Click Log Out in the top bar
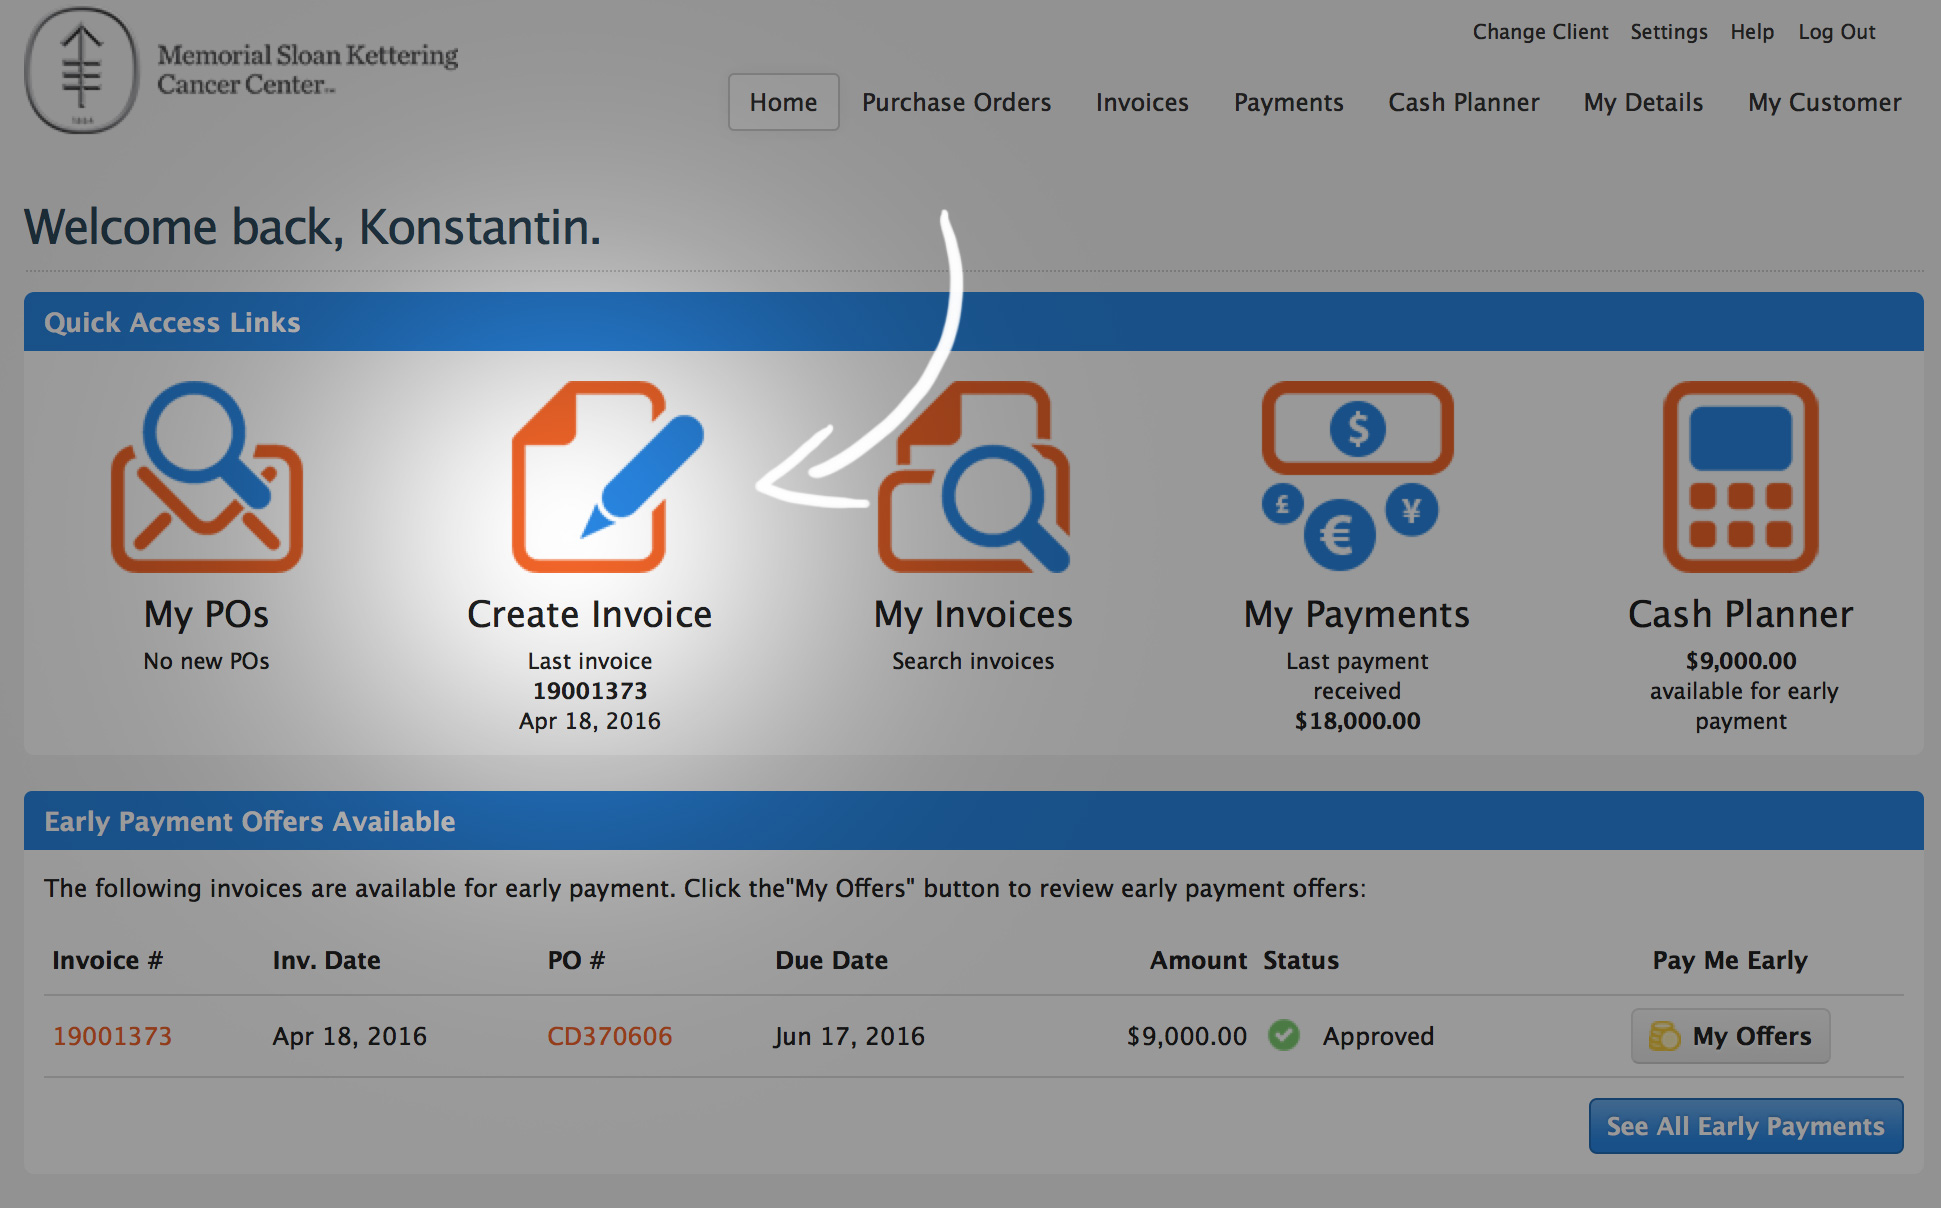Image resolution: width=1941 pixels, height=1208 pixels. (x=1836, y=32)
